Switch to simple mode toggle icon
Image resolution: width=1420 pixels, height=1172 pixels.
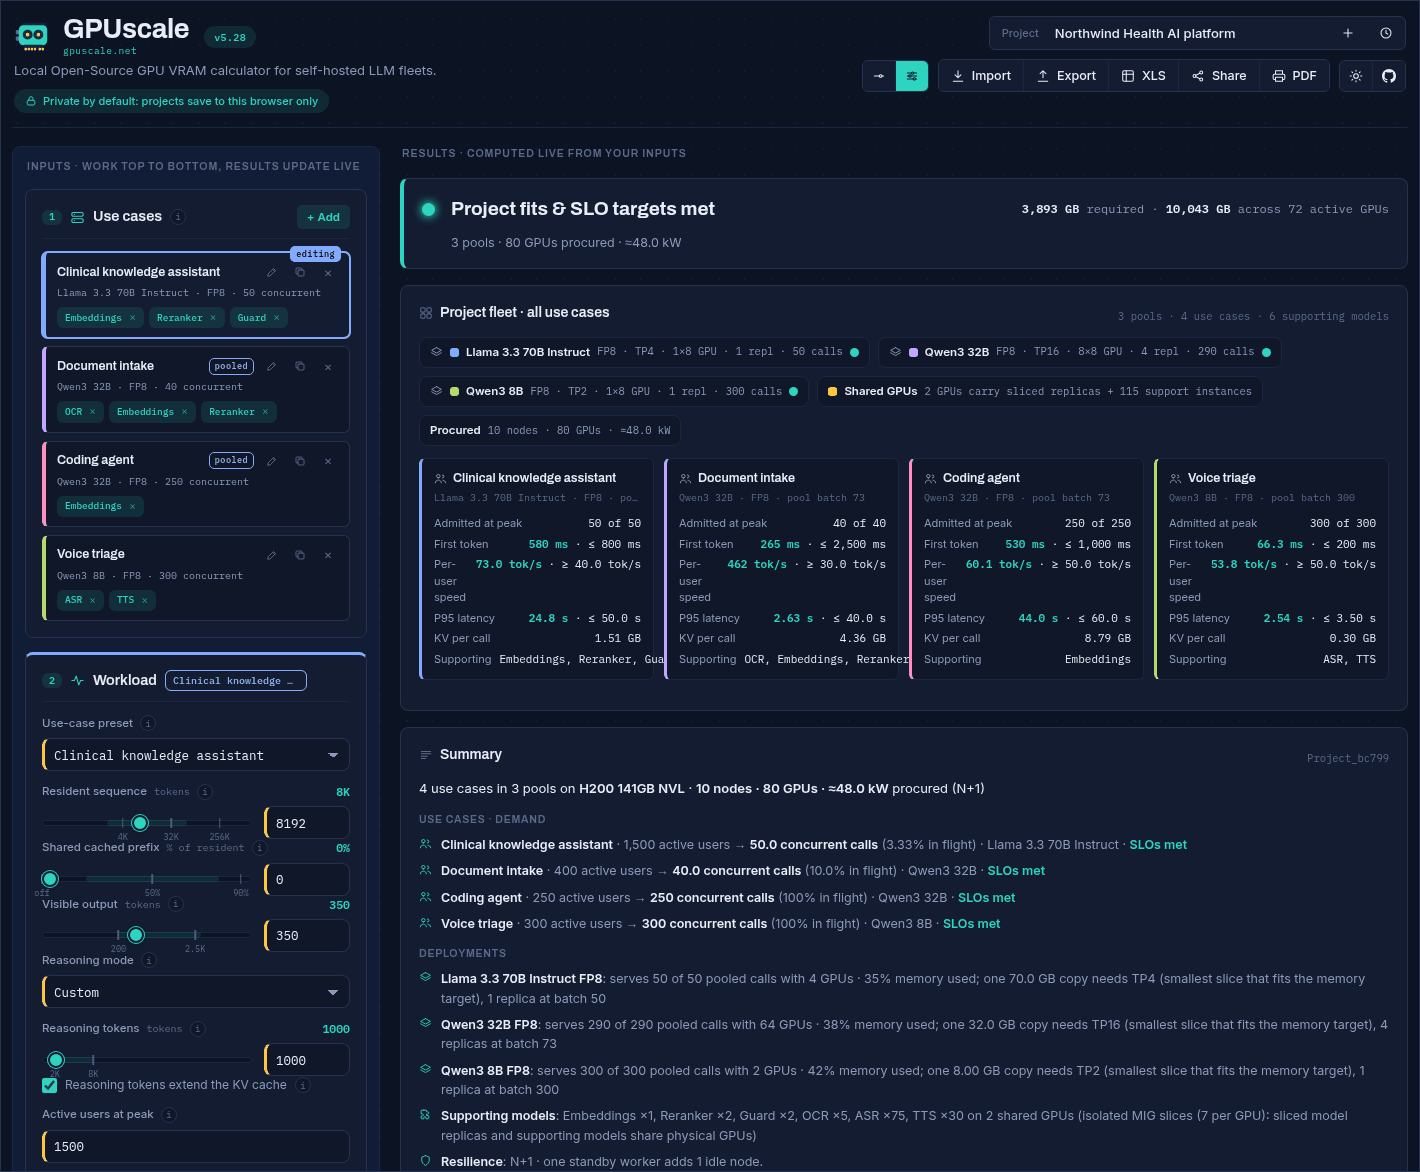(879, 76)
